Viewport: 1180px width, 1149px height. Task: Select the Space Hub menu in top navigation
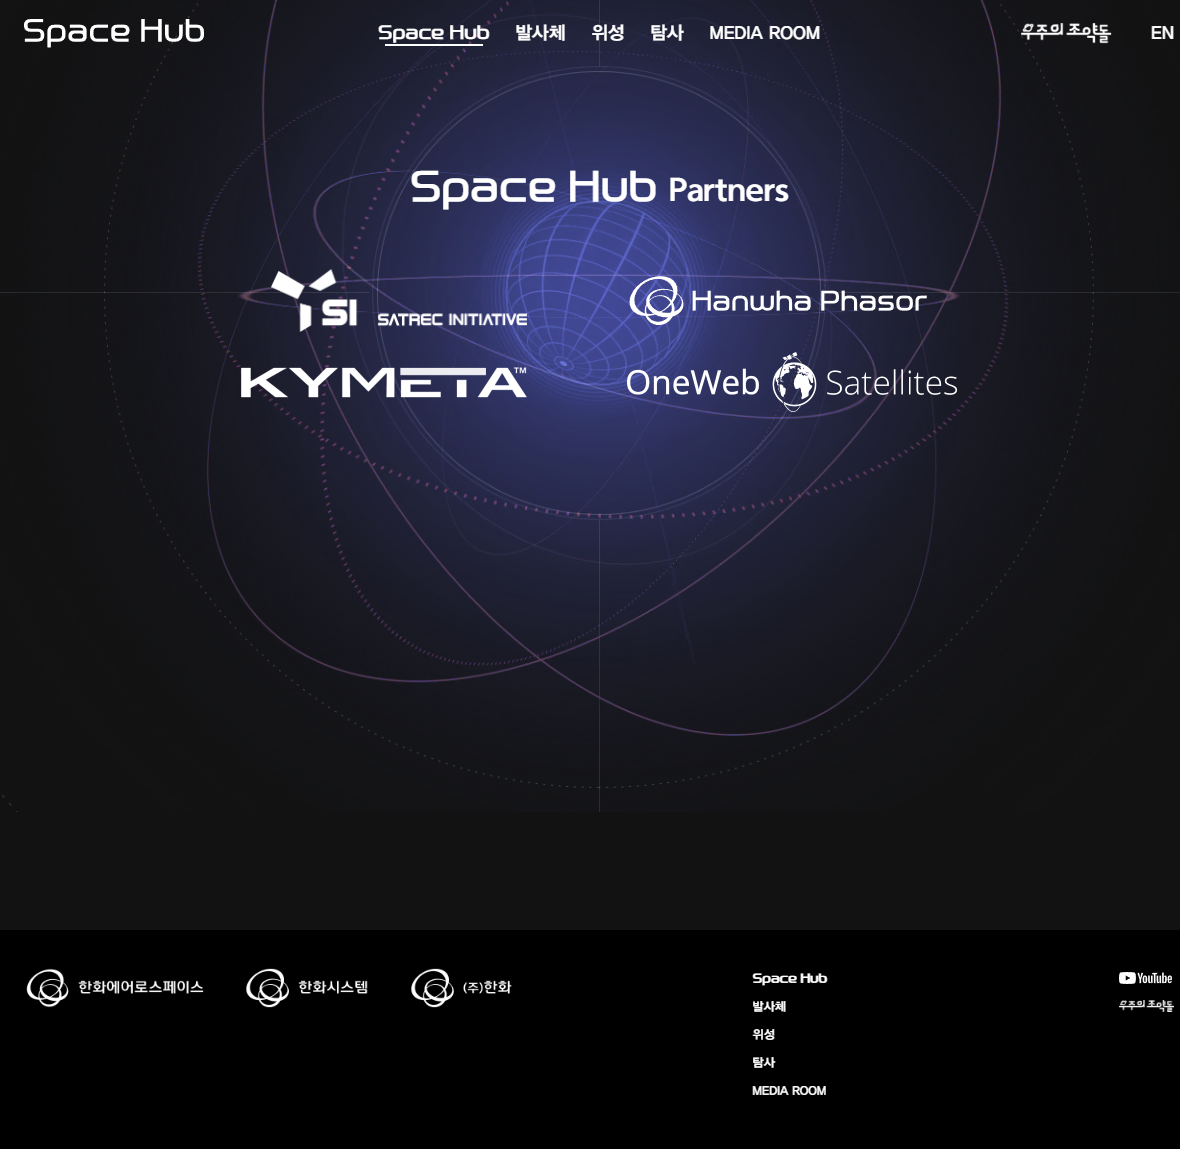[433, 32]
